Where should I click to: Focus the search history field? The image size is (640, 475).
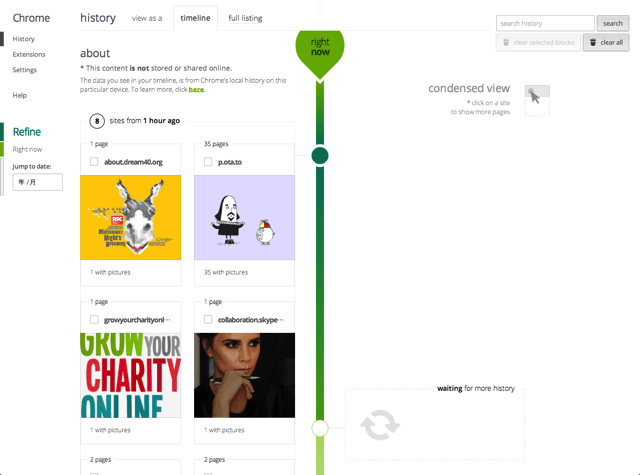point(545,23)
